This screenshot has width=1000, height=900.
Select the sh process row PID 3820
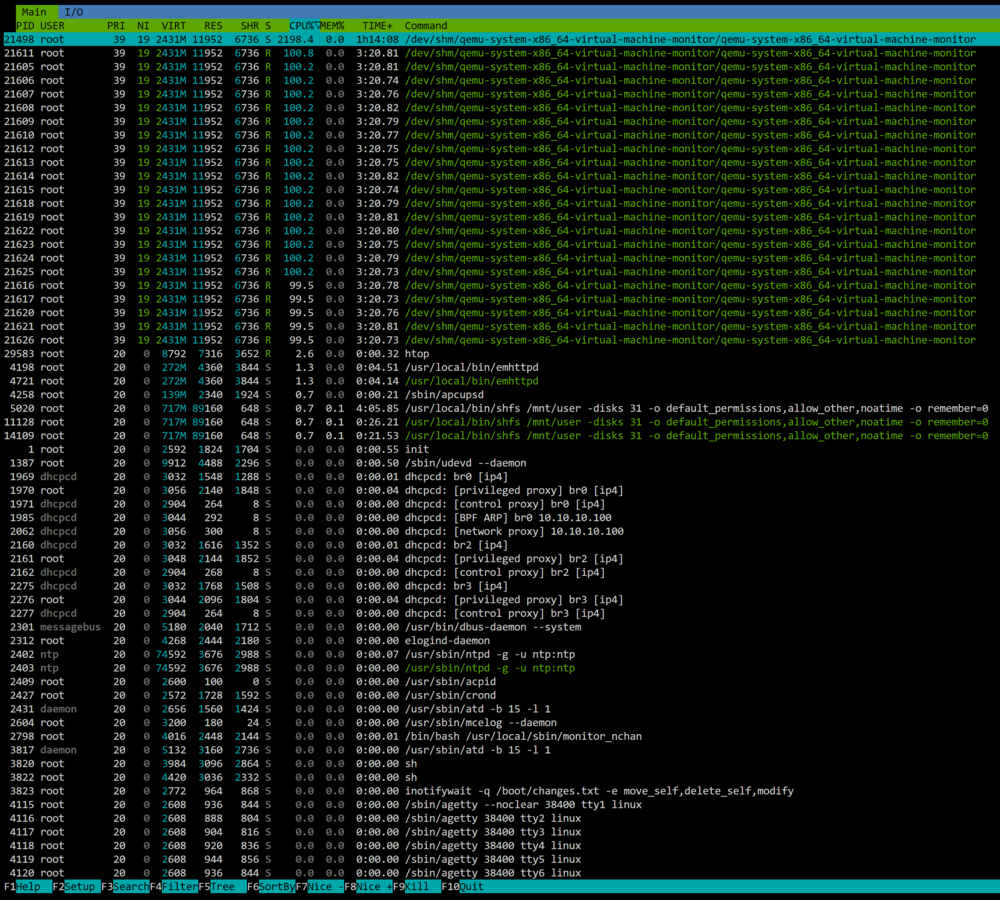(x=500, y=764)
